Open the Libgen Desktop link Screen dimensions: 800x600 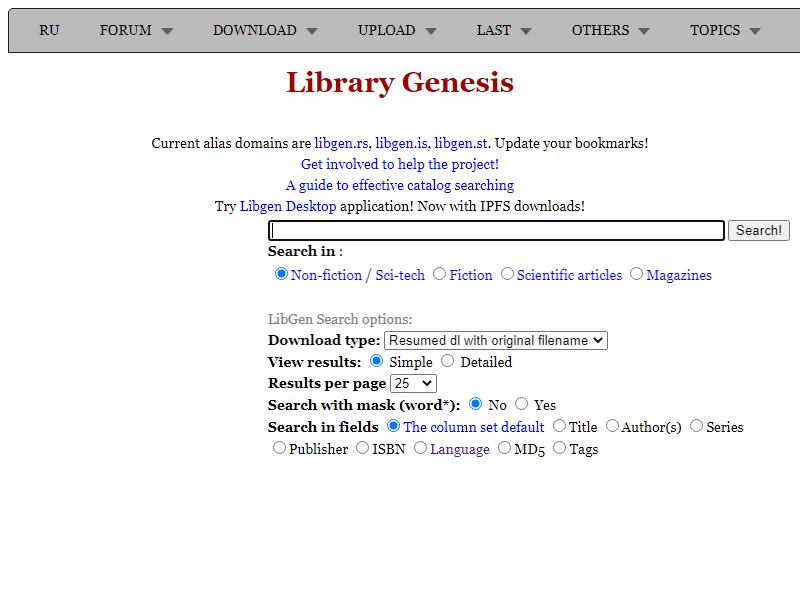288,206
